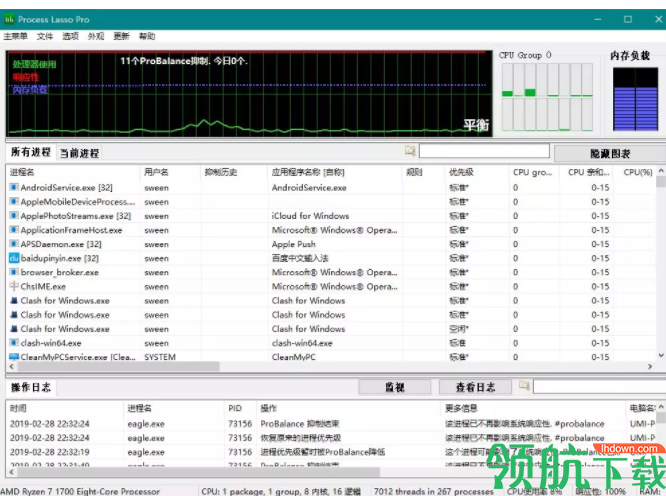
Task: Sort by the 规则 column header
Action: (x=423, y=172)
